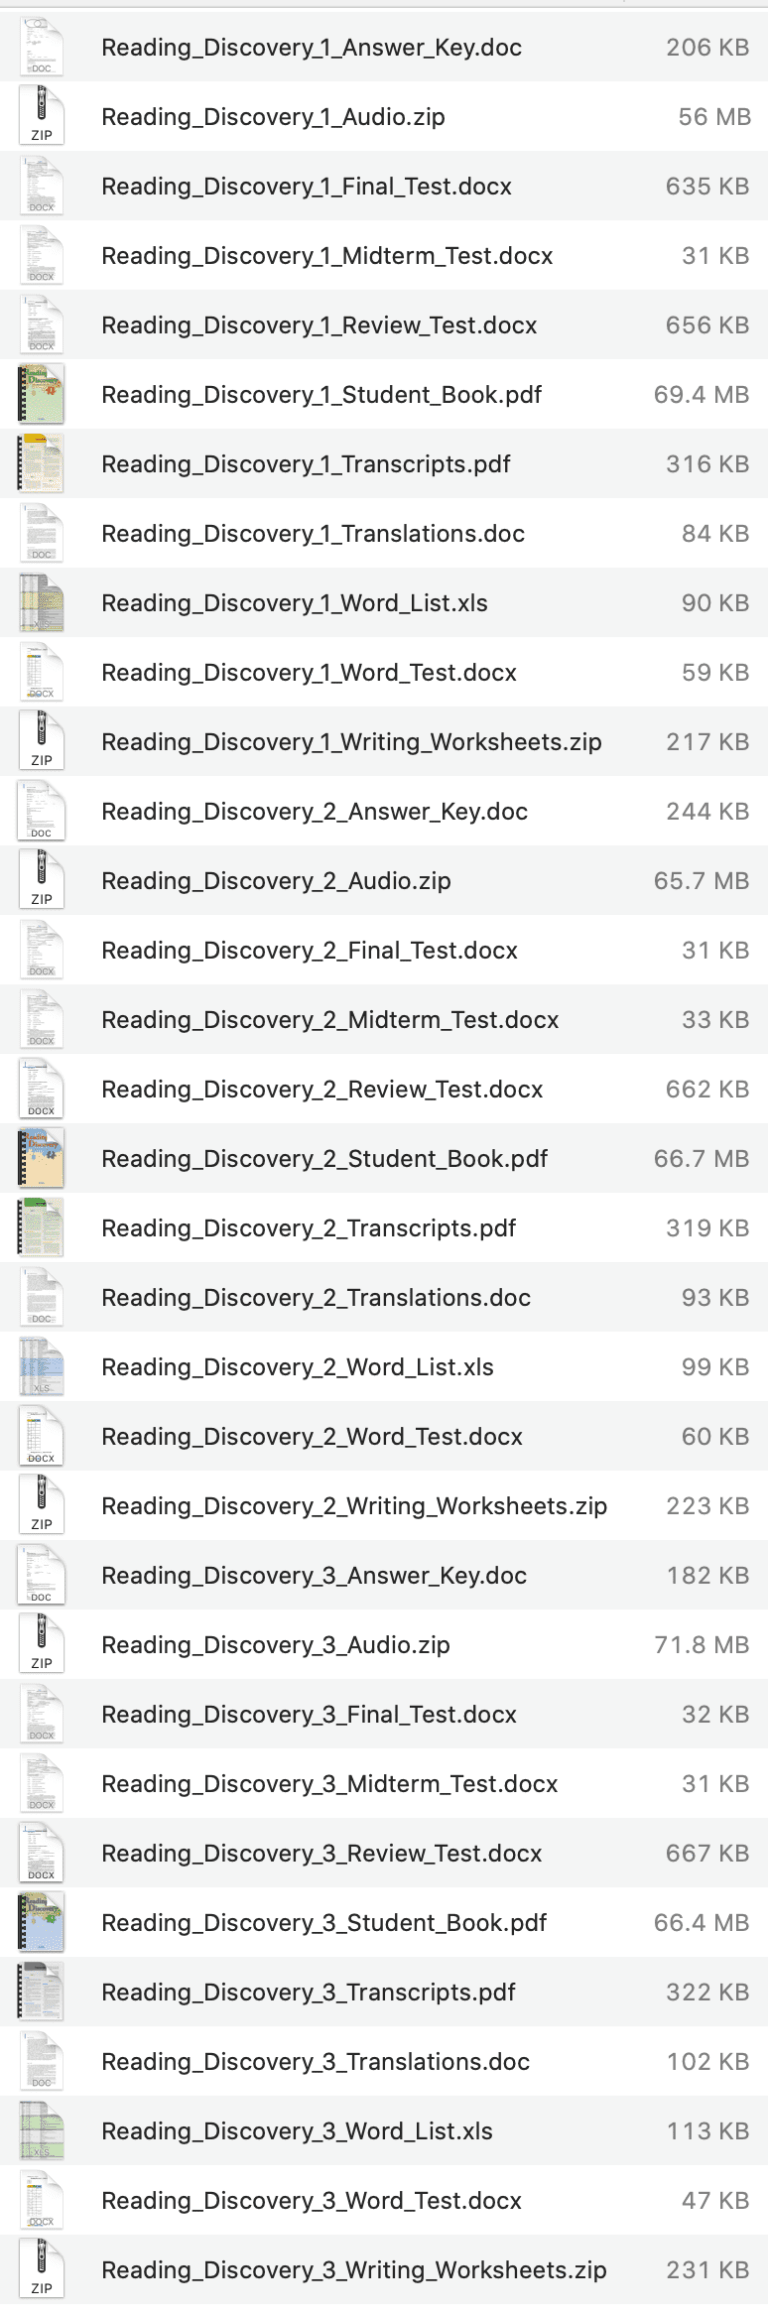Screen dimensions: 768x2316
Task: Click the ZIP icon for Reading_Discovery_2_Audio
Action: click(41, 881)
